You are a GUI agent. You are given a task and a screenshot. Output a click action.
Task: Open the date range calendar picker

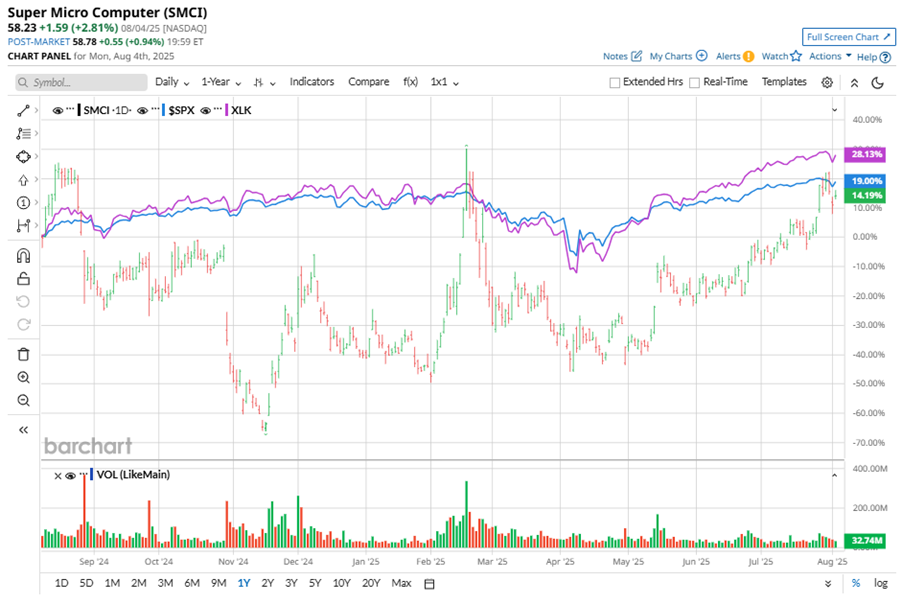(429, 584)
